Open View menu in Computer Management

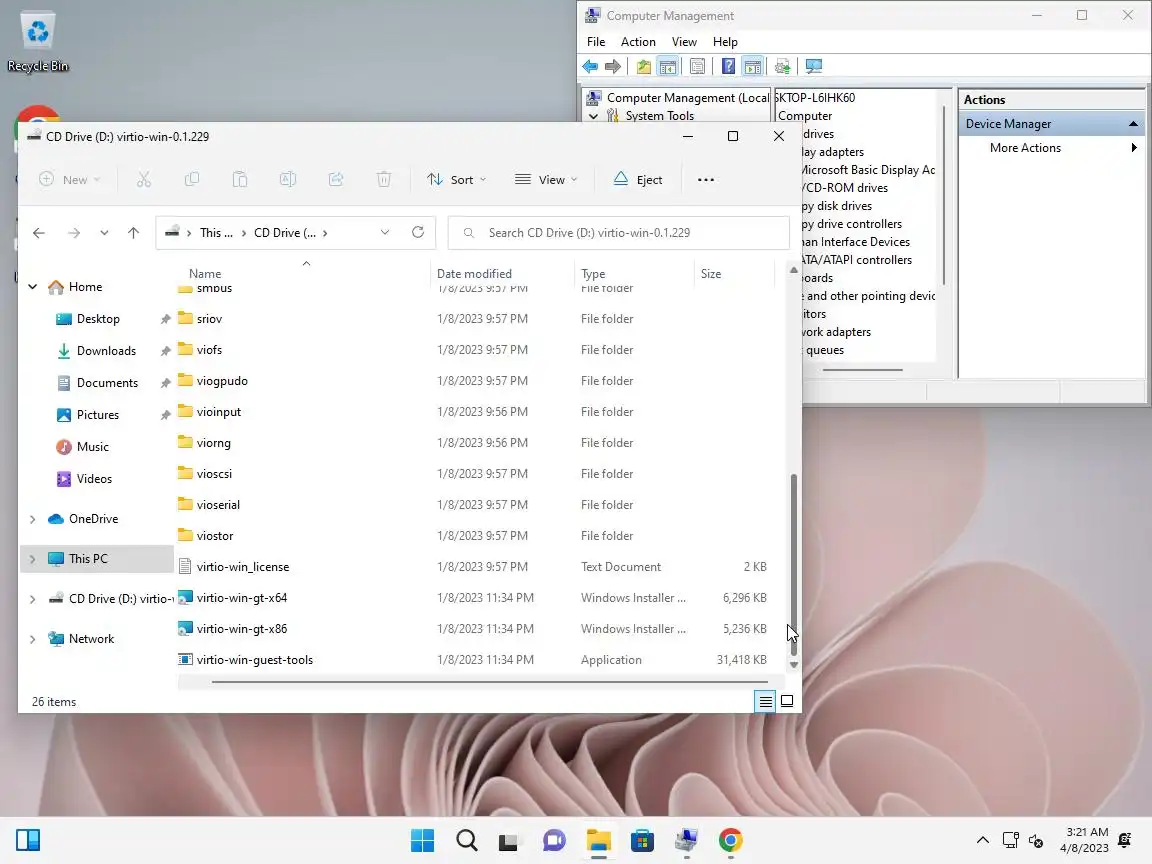[683, 42]
